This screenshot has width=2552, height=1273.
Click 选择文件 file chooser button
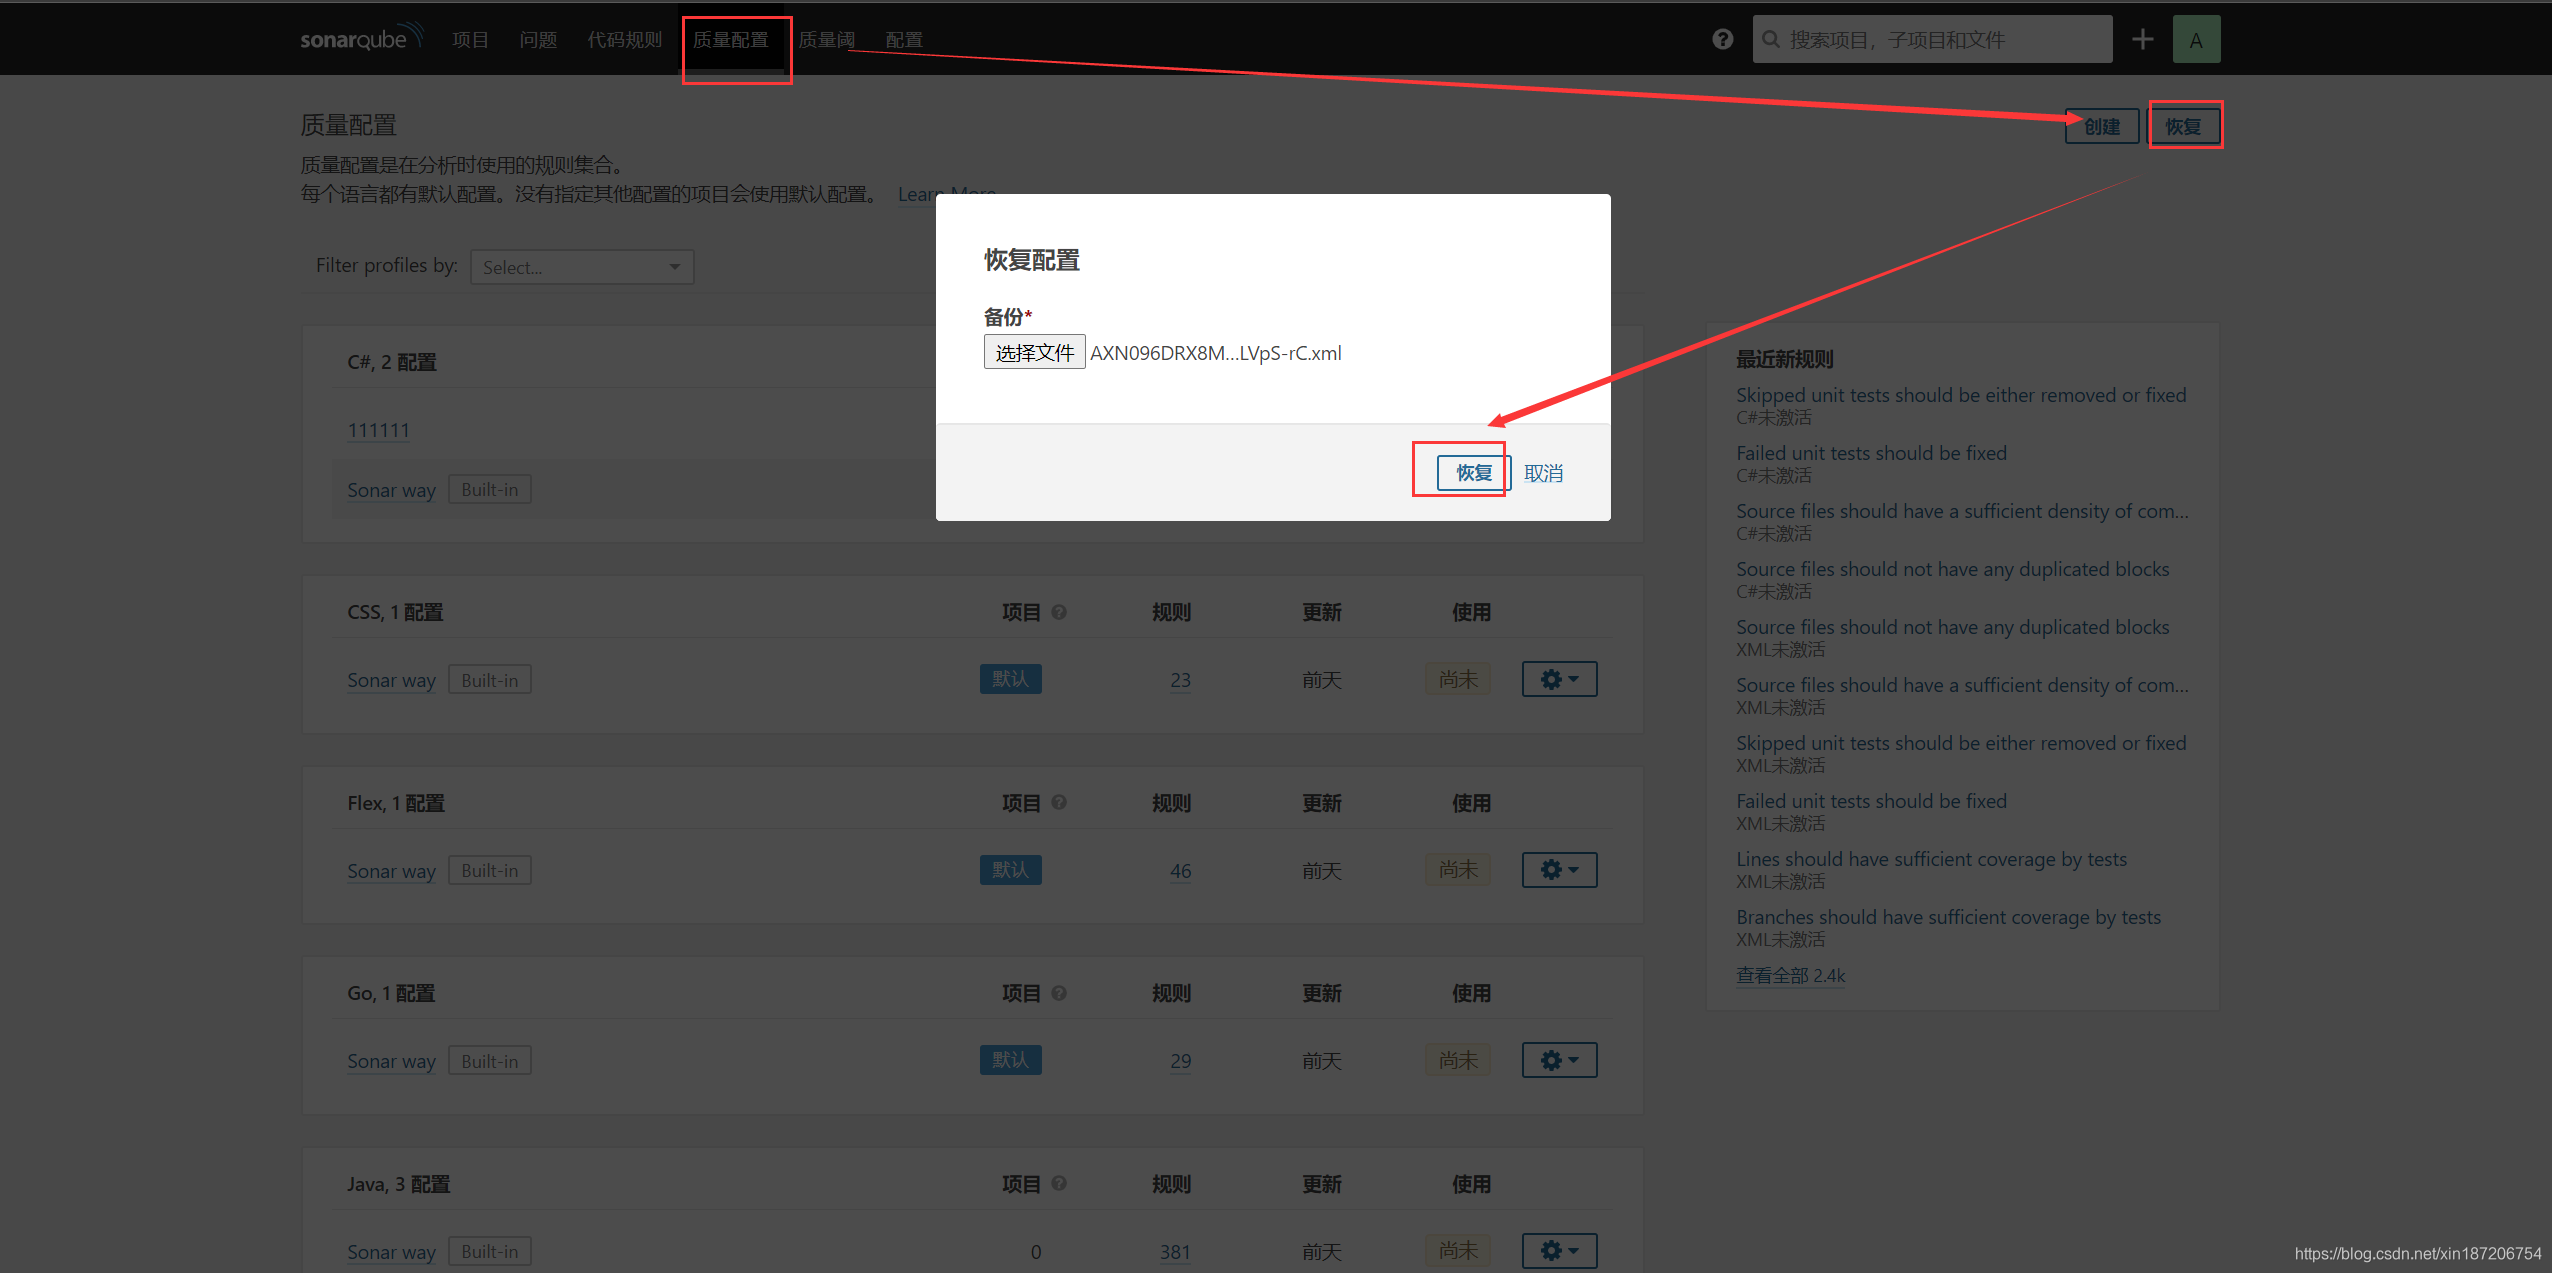[x=1034, y=352]
